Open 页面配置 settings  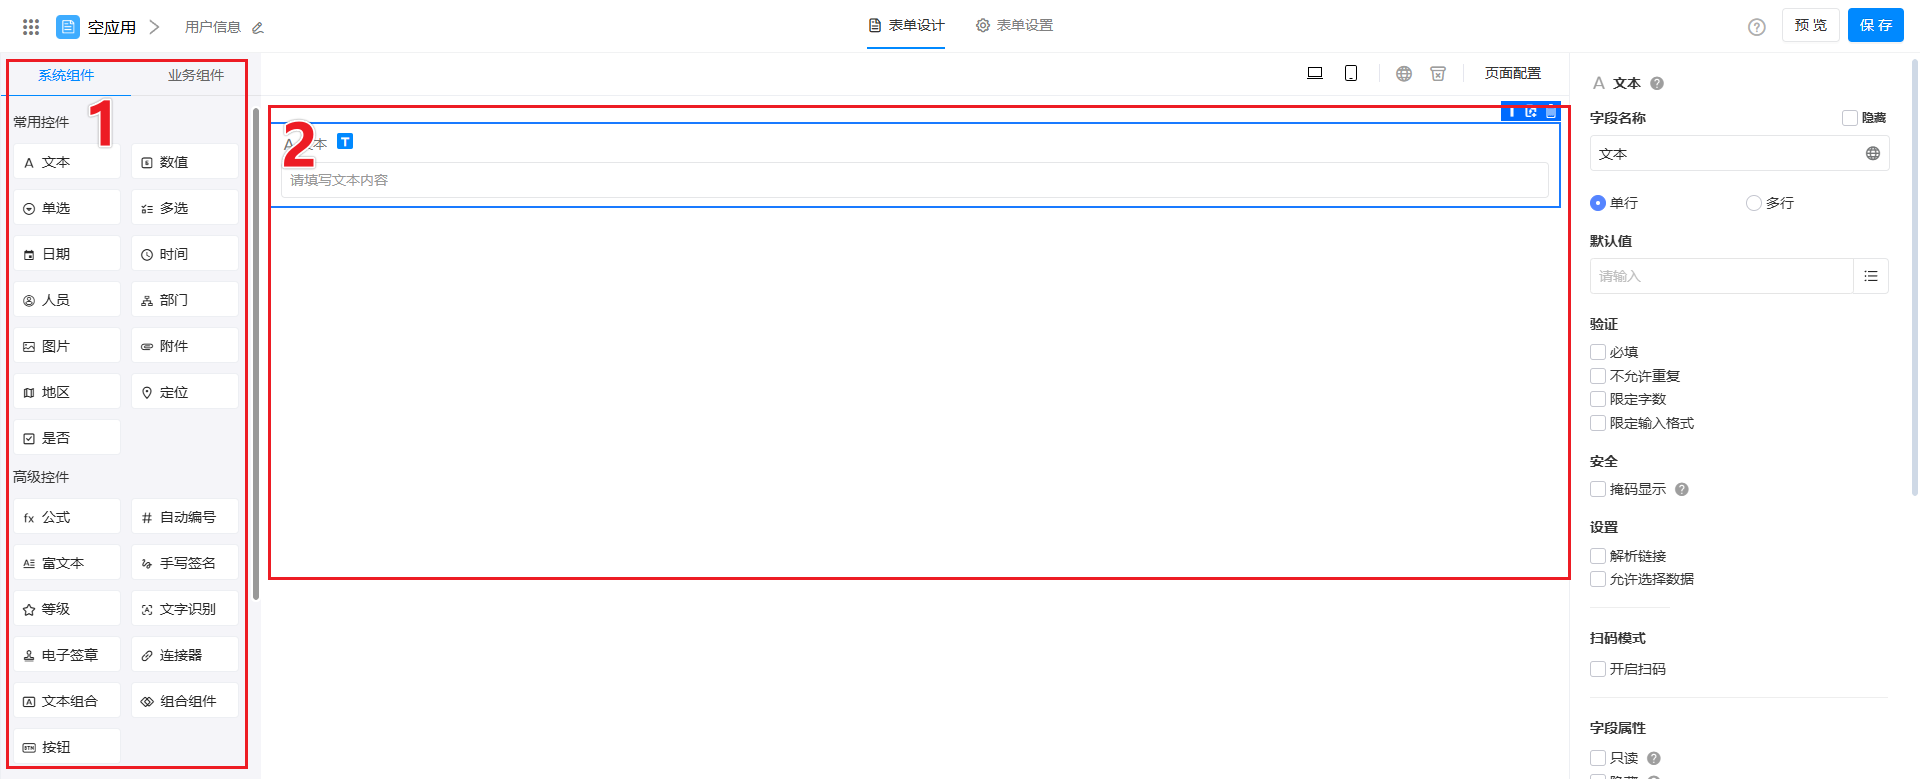pyautogui.click(x=1512, y=73)
